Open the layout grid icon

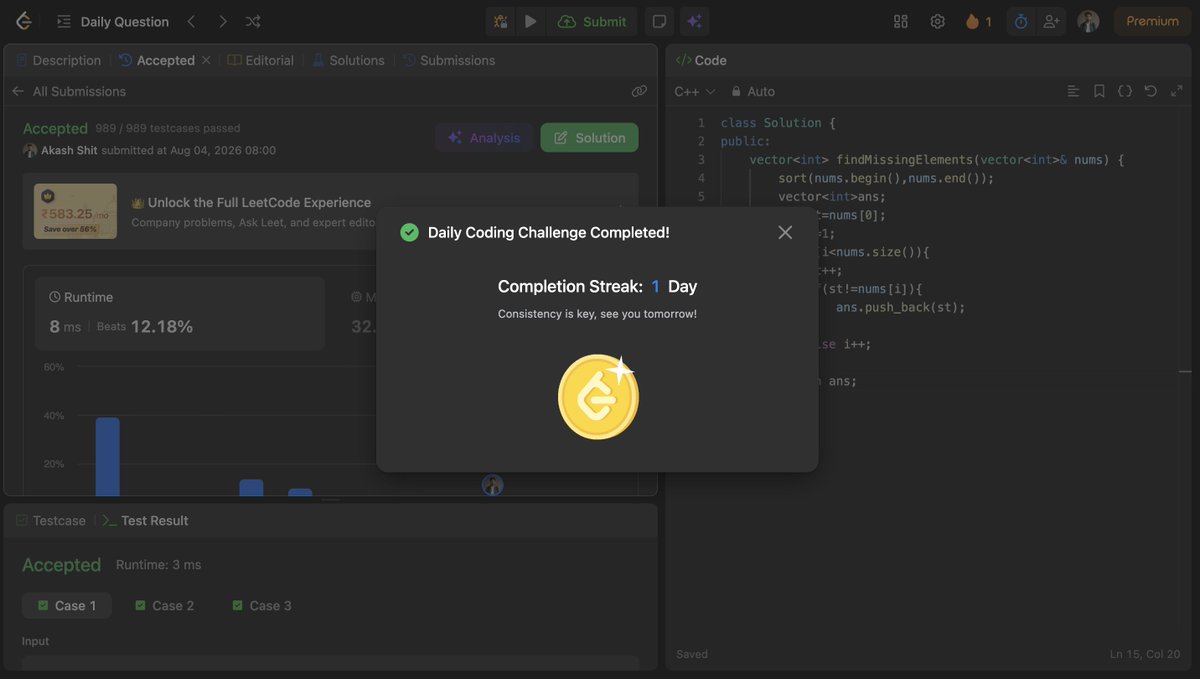[901, 21]
